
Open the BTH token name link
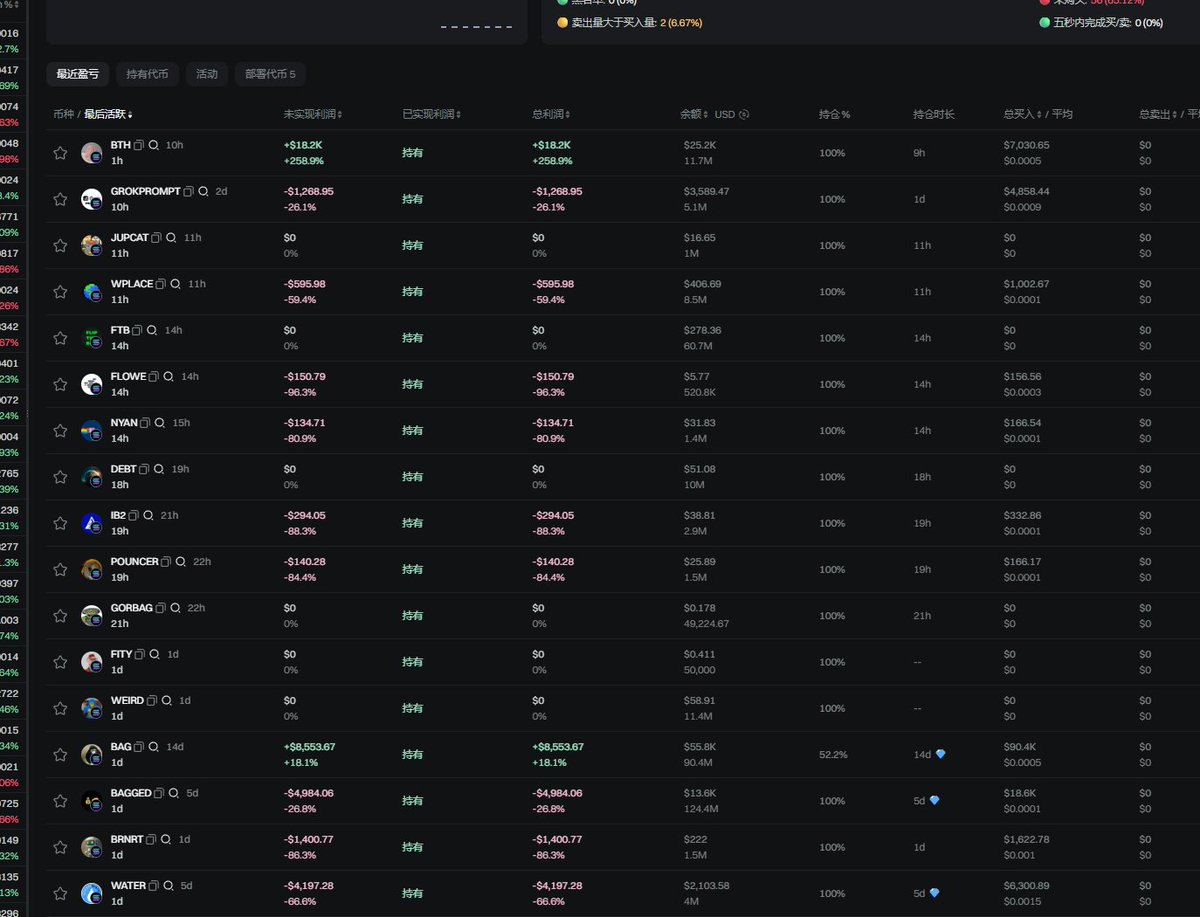coord(121,145)
